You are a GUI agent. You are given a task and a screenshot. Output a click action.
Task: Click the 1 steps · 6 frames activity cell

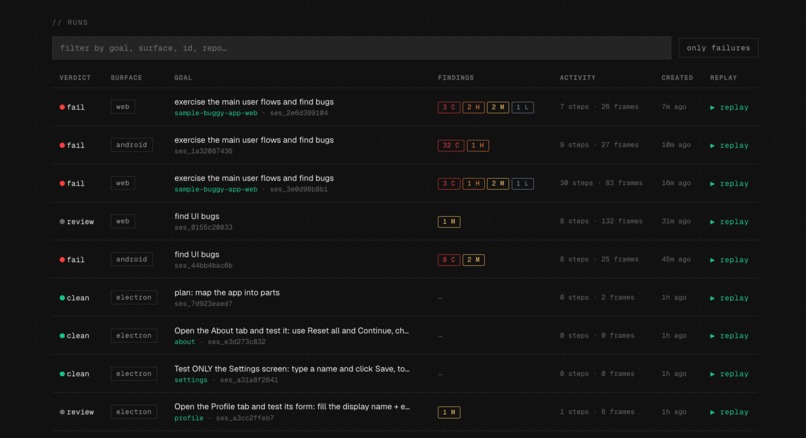(597, 411)
